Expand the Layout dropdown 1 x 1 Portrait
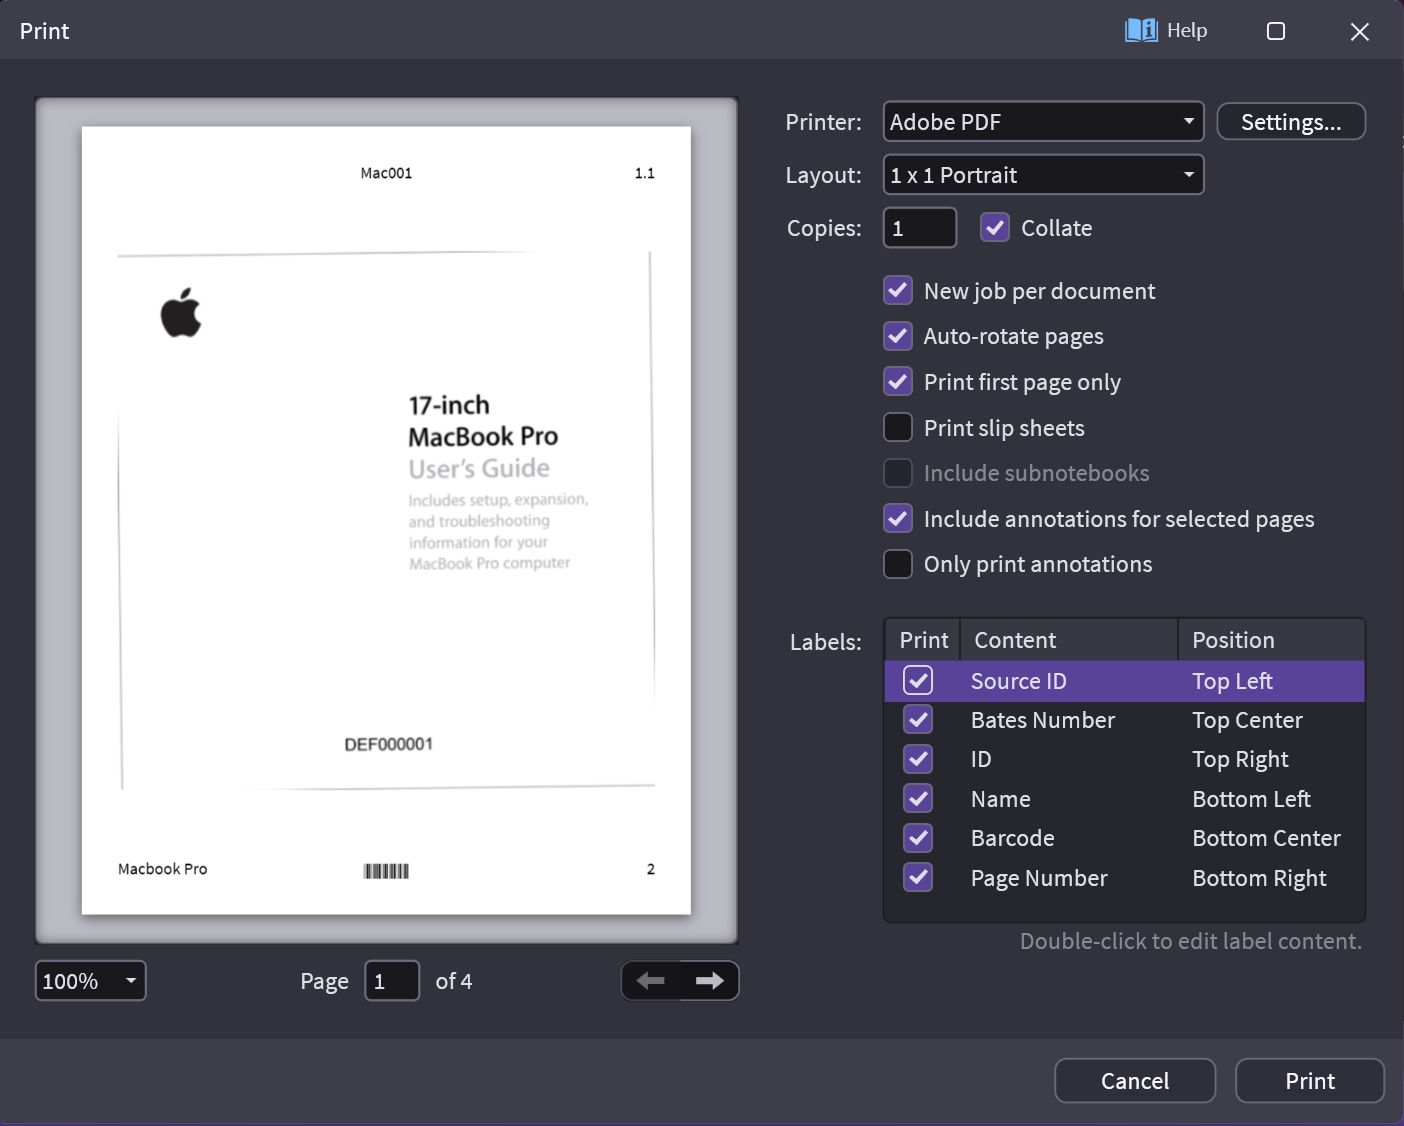1404x1126 pixels. click(x=1043, y=175)
